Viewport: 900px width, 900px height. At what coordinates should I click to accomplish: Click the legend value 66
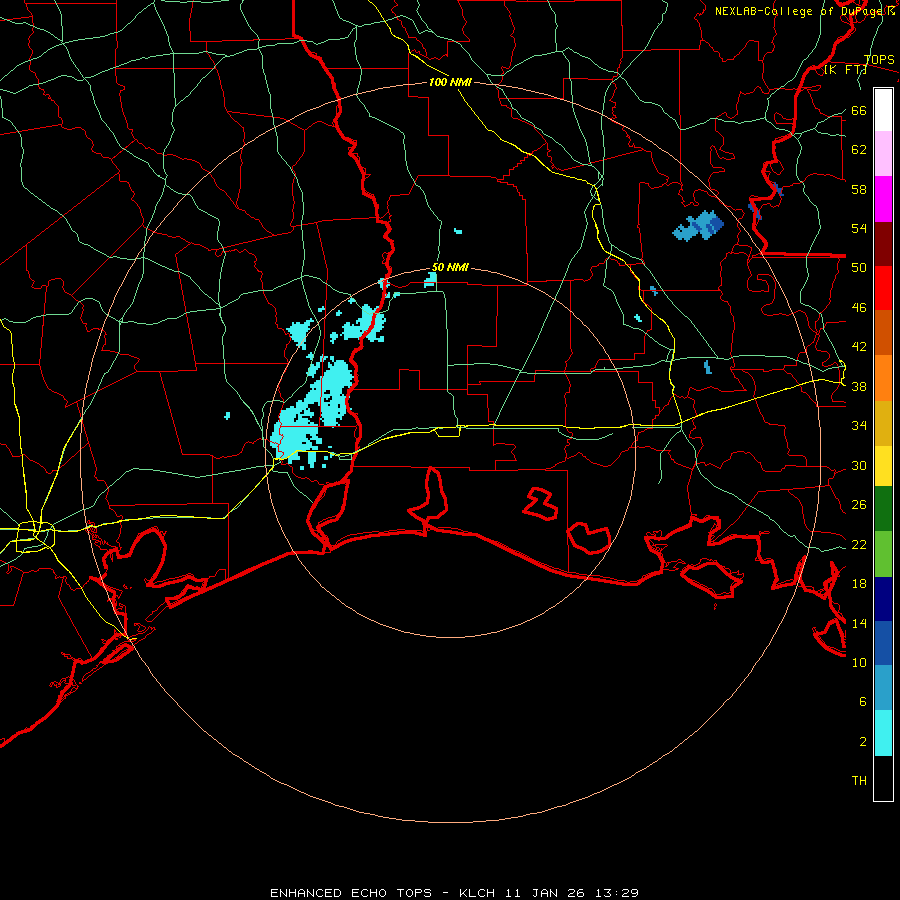(x=859, y=110)
